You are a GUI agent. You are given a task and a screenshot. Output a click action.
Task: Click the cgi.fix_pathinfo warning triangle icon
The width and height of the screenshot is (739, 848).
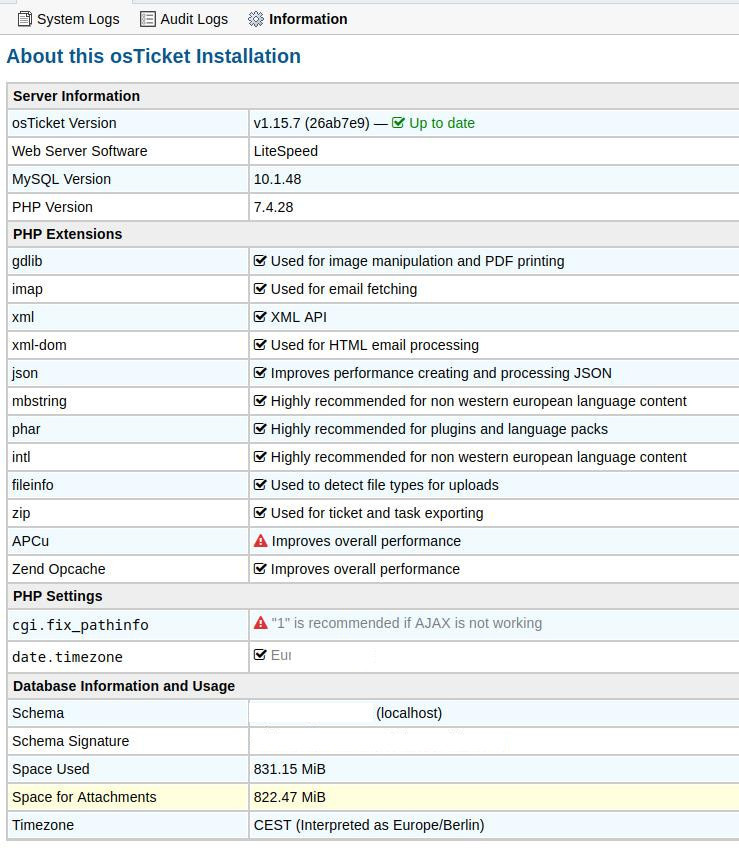(261, 623)
